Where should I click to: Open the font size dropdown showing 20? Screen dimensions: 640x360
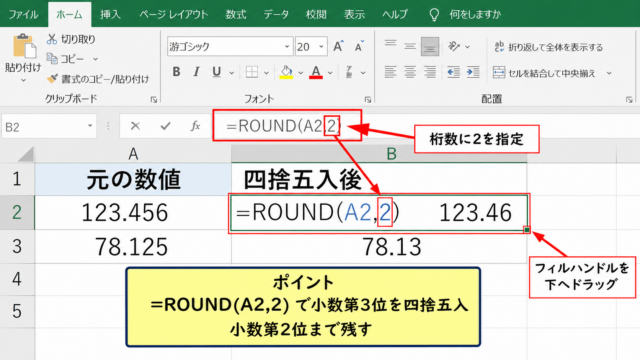pyautogui.click(x=321, y=47)
